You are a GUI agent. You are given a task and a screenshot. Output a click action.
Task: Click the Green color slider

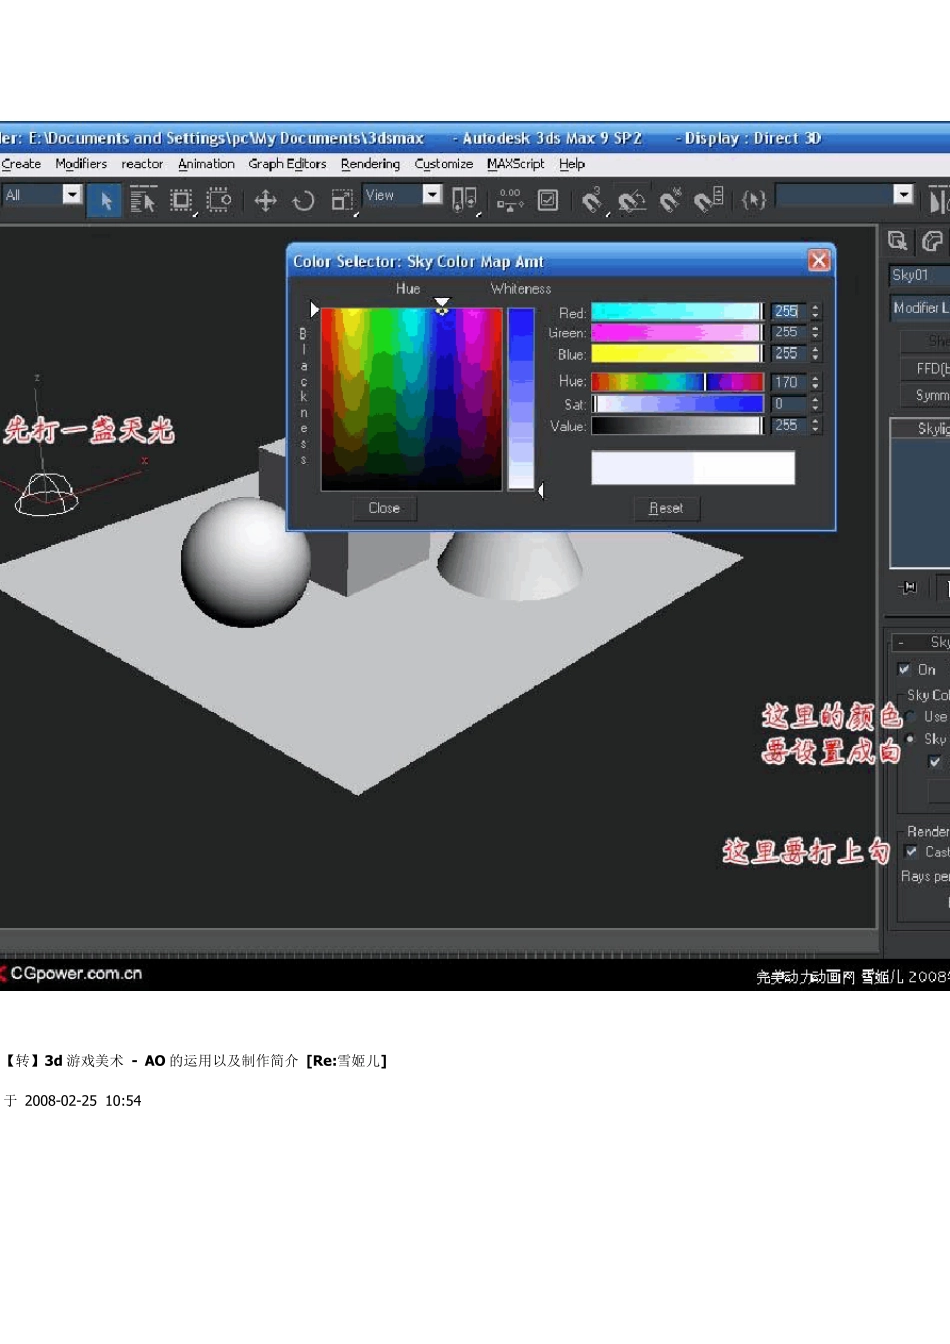coord(677,332)
